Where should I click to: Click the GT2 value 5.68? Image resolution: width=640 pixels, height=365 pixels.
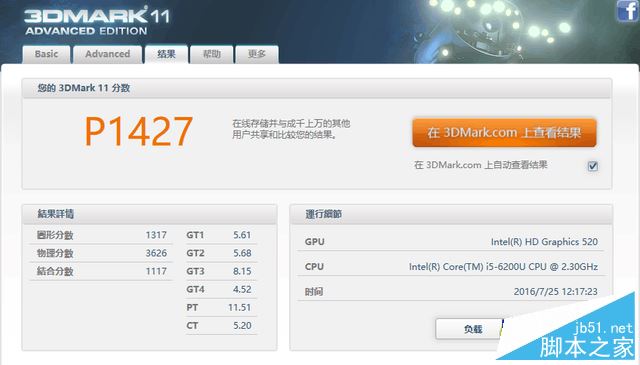(242, 253)
